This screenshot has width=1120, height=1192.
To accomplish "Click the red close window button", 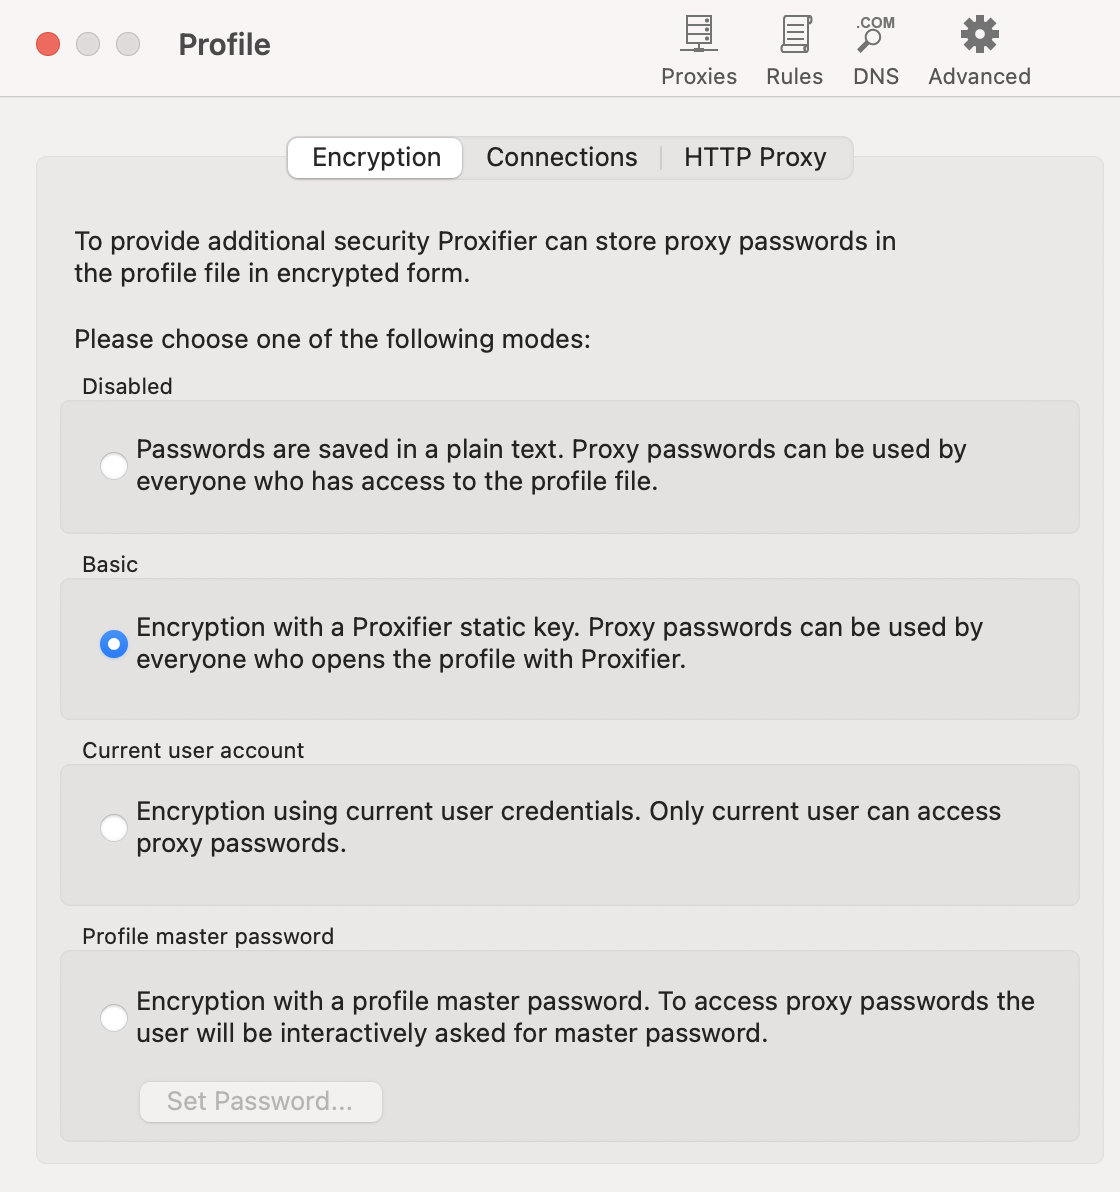I will click(48, 44).
